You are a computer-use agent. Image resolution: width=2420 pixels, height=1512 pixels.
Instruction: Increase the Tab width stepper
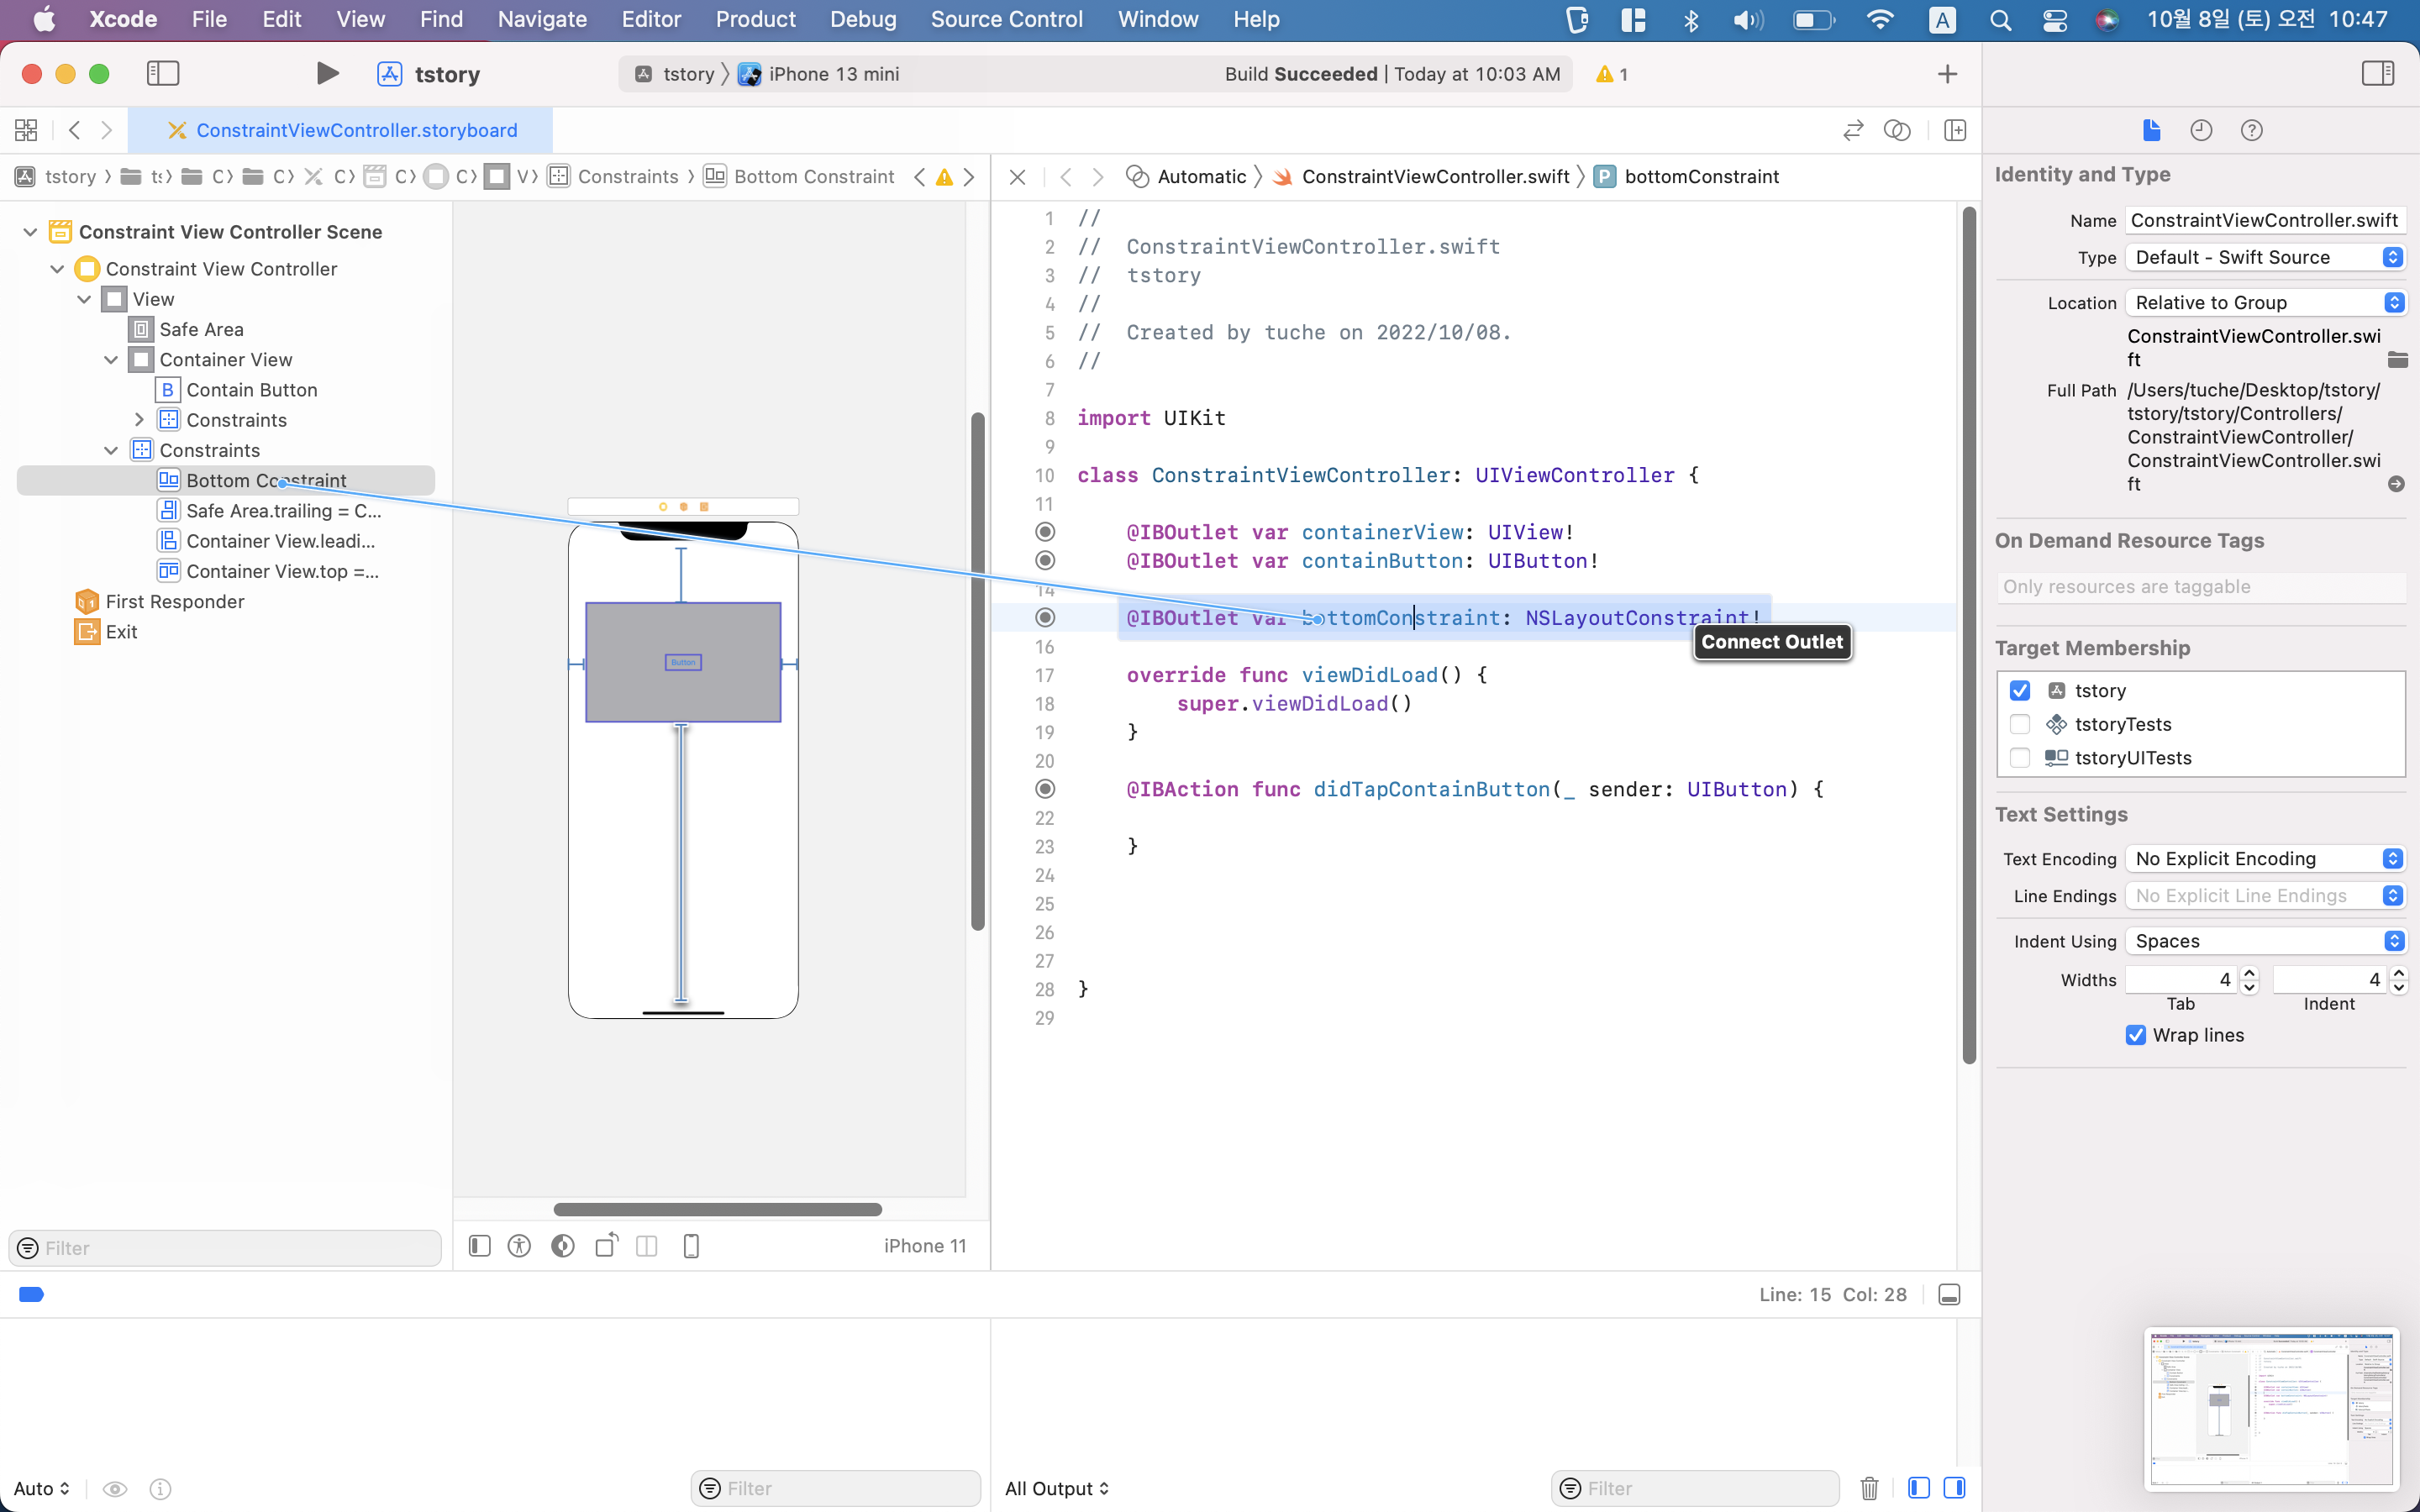2249,973
